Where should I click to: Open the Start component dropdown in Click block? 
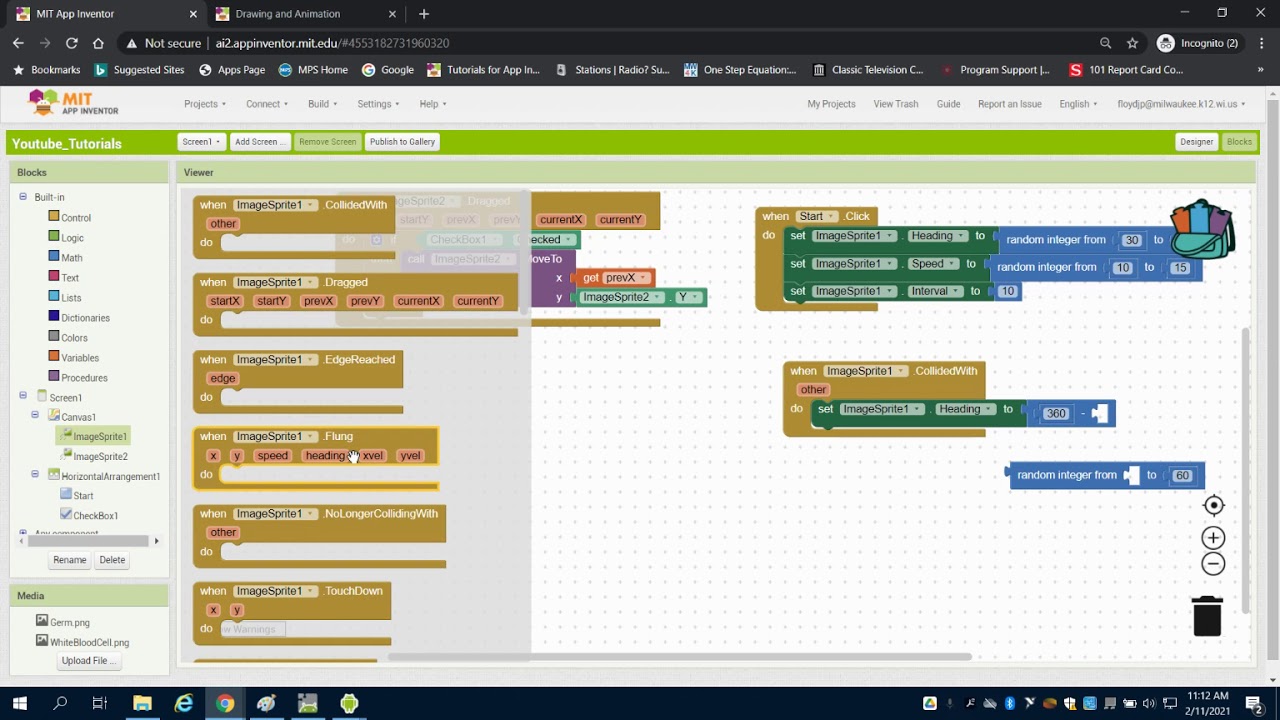point(816,216)
